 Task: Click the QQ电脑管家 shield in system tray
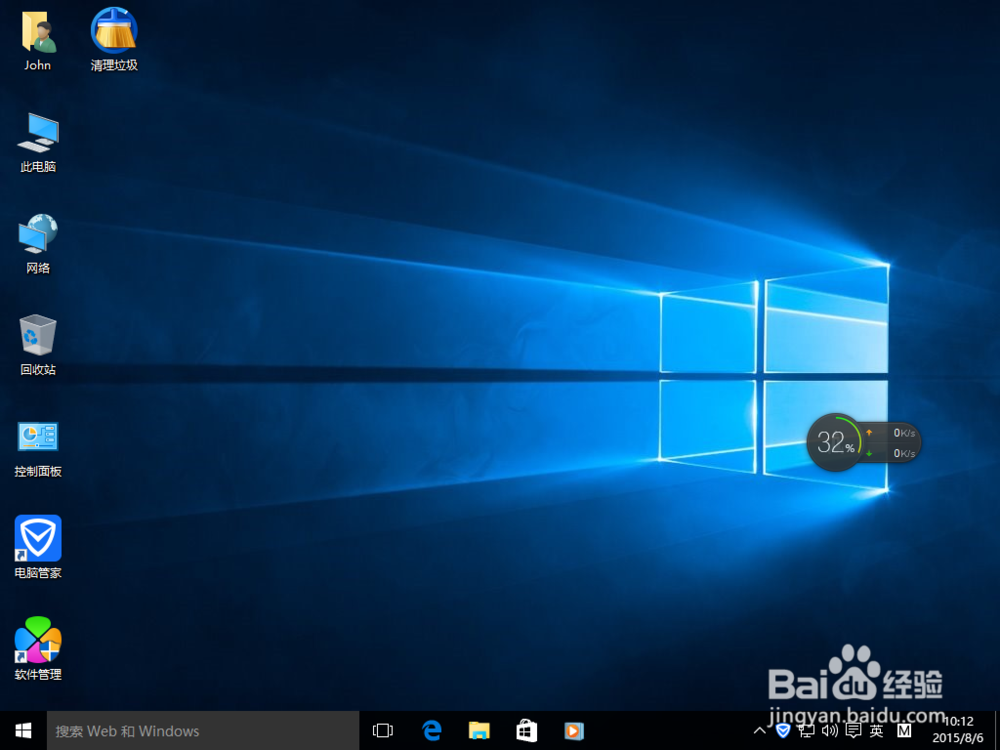[783, 731]
